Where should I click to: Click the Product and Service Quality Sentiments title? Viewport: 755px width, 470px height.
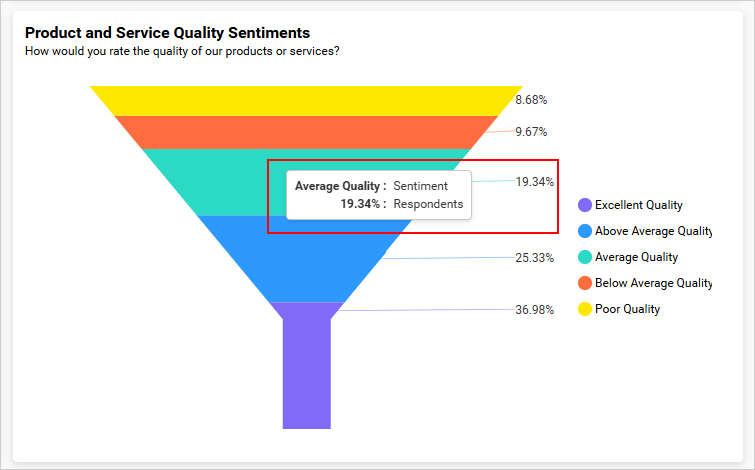(167, 33)
